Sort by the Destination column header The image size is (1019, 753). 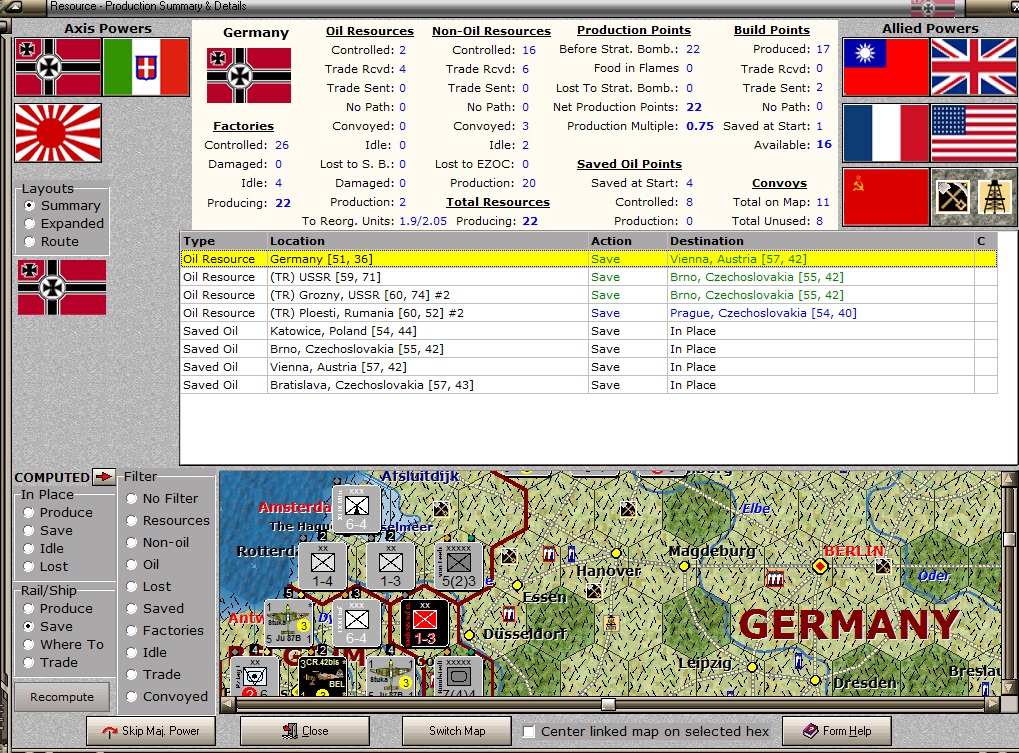821,241
